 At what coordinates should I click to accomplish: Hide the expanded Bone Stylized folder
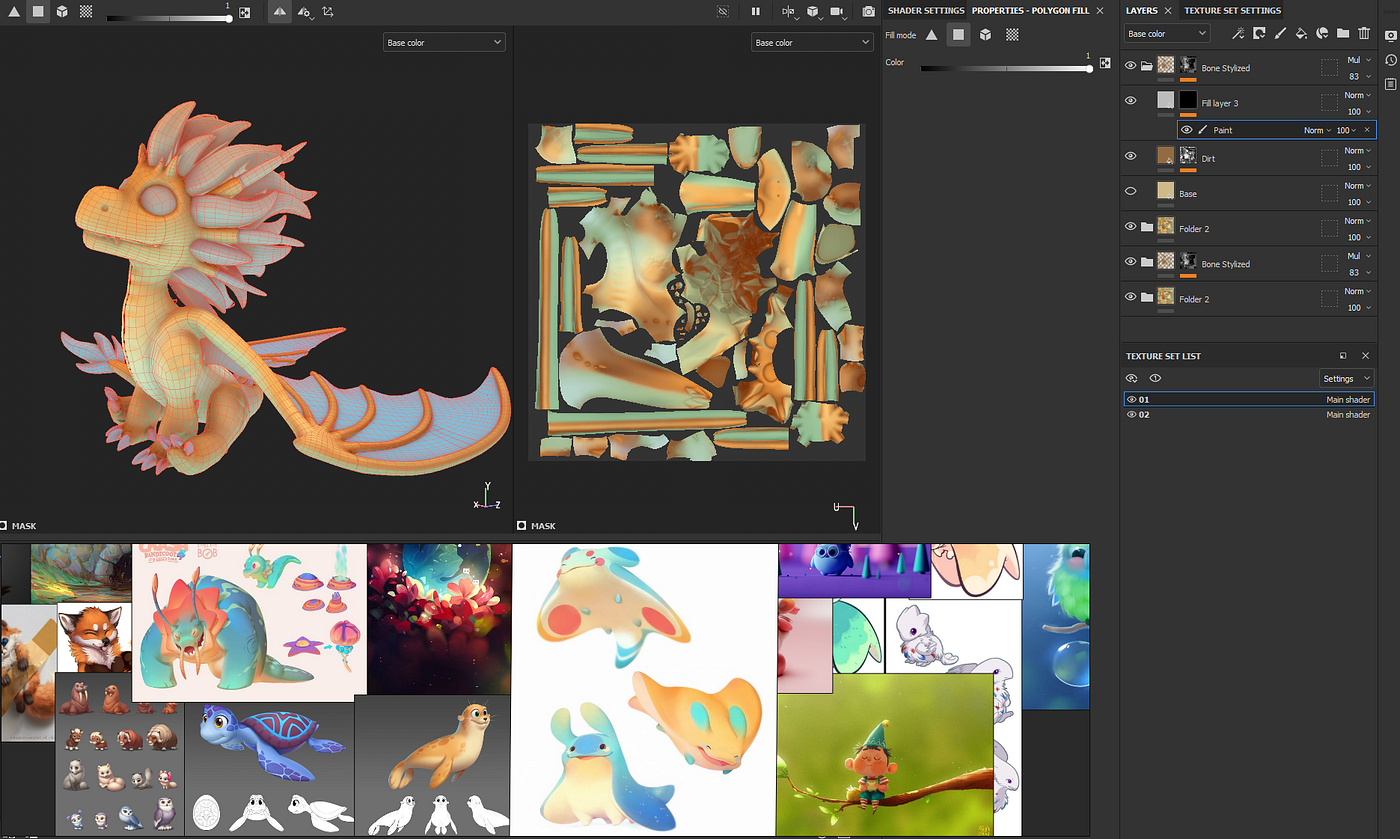click(x=1131, y=66)
